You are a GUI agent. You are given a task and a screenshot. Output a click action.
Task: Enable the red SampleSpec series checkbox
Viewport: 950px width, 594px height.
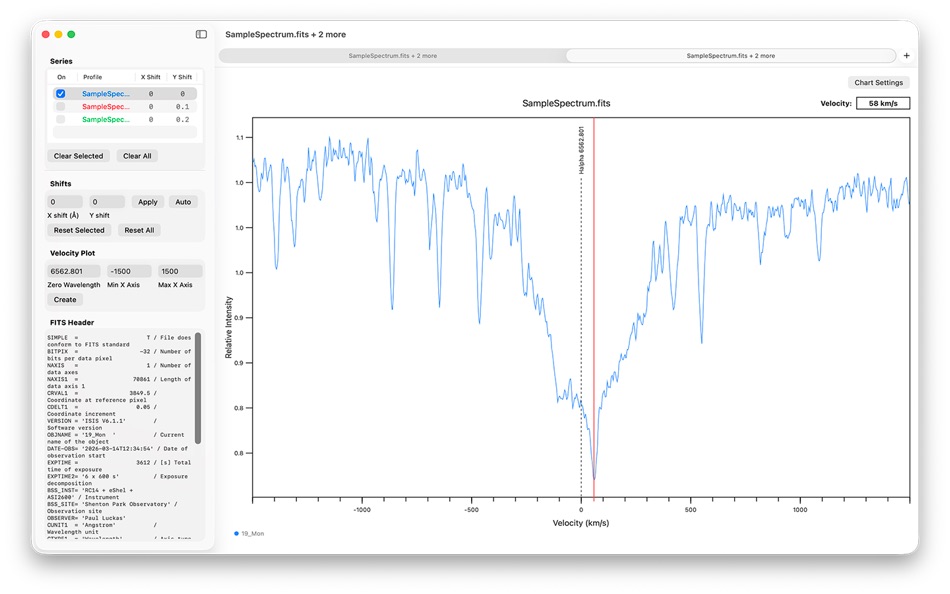click(61, 107)
